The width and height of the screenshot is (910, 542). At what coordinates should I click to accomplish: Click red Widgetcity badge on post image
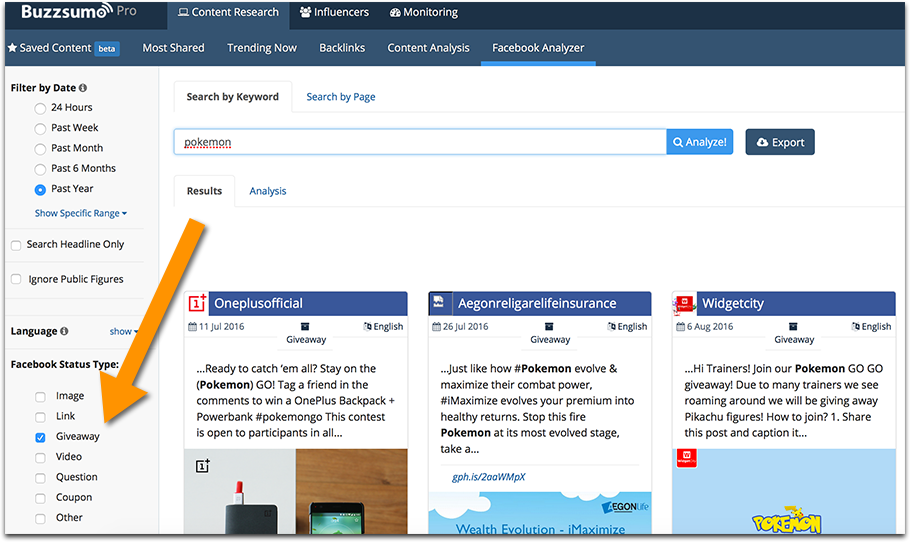tap(687, 458)
